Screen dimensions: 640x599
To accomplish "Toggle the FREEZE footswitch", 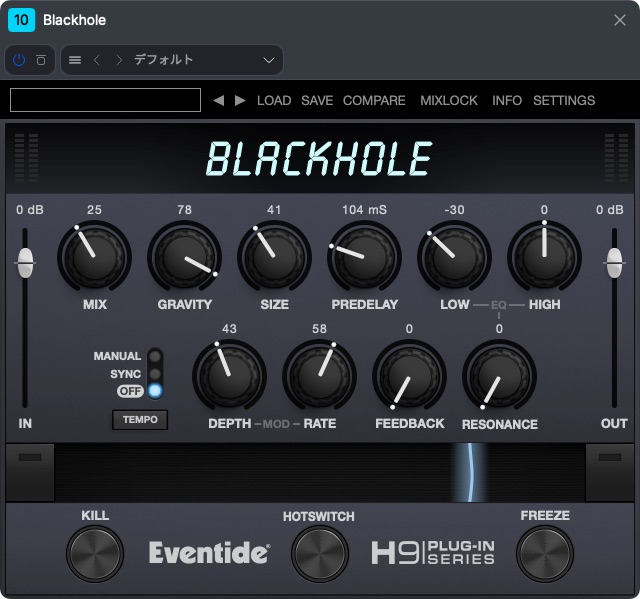I will pyautogui.click(x=544, y=554).
